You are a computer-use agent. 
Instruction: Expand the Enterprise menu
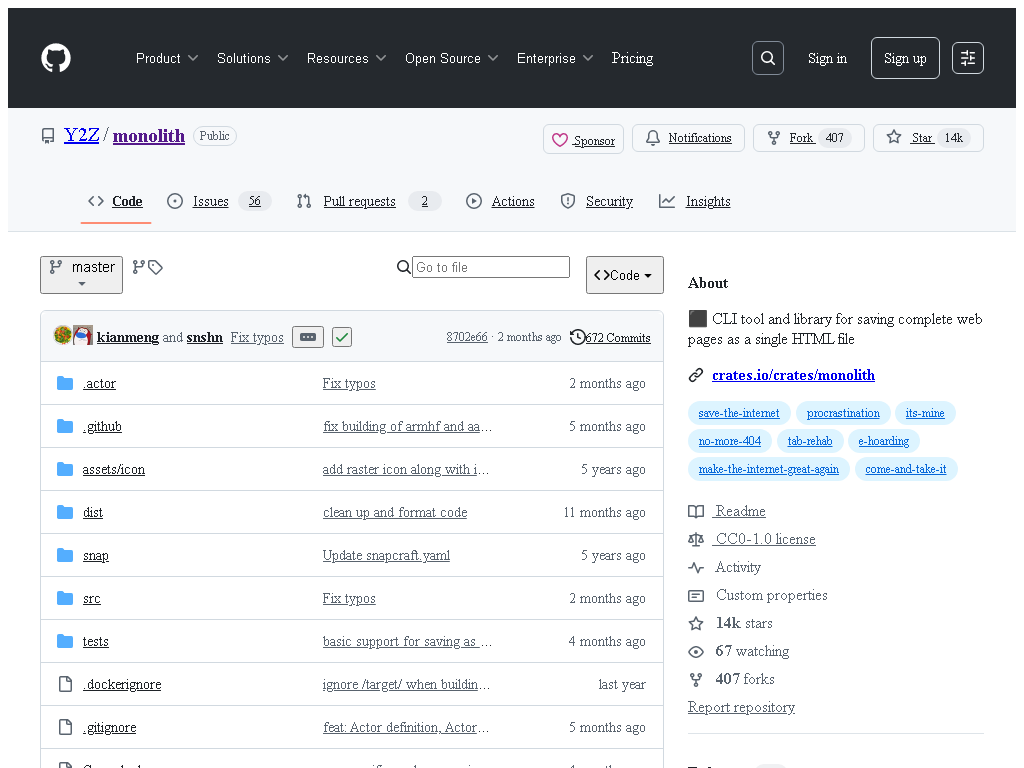tap(555, 58)
